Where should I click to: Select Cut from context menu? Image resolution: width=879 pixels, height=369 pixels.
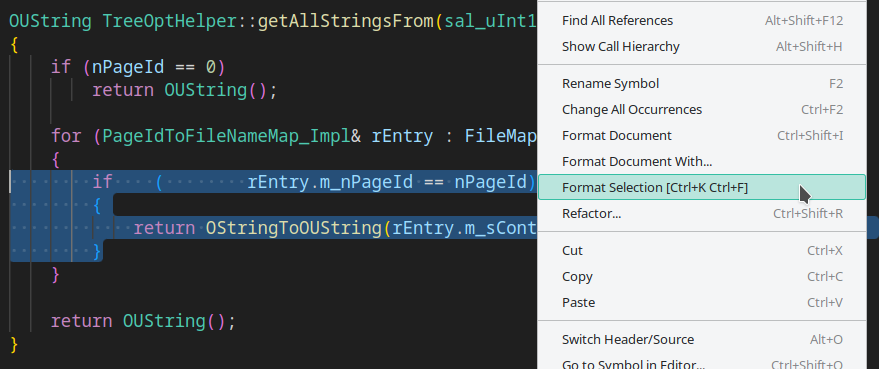coord(702,251)
